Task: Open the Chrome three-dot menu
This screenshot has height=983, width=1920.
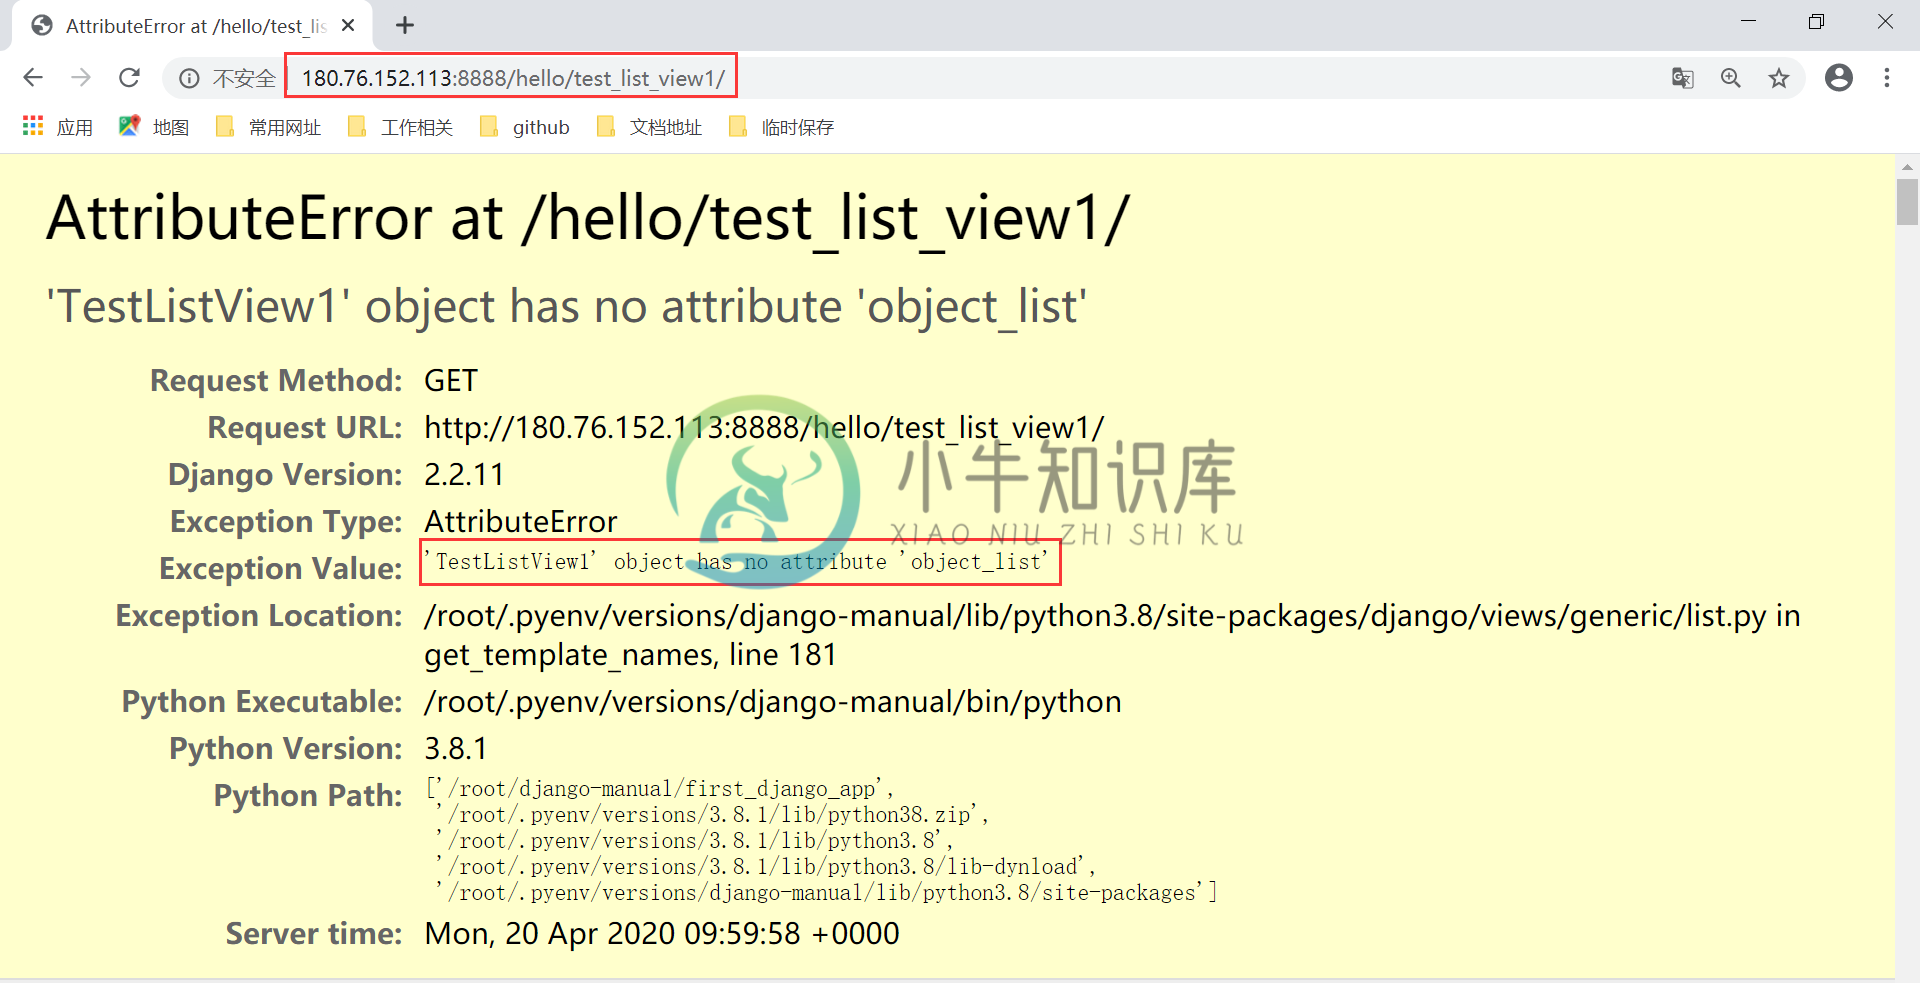Action: [1887, 78]
